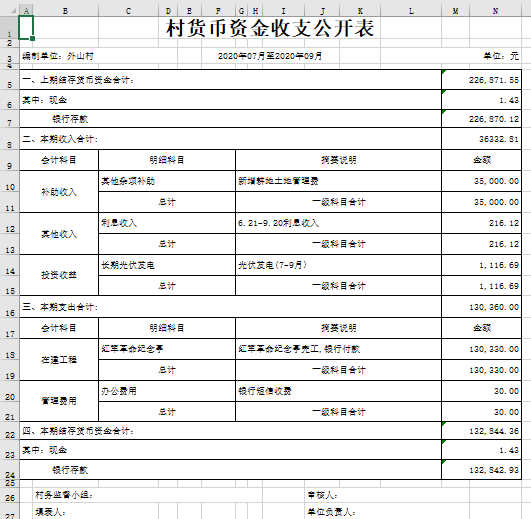The height and width of the screenshot is (519, 531).
Task: Click the 在建工程 merged cell
Action: point(59,360)
